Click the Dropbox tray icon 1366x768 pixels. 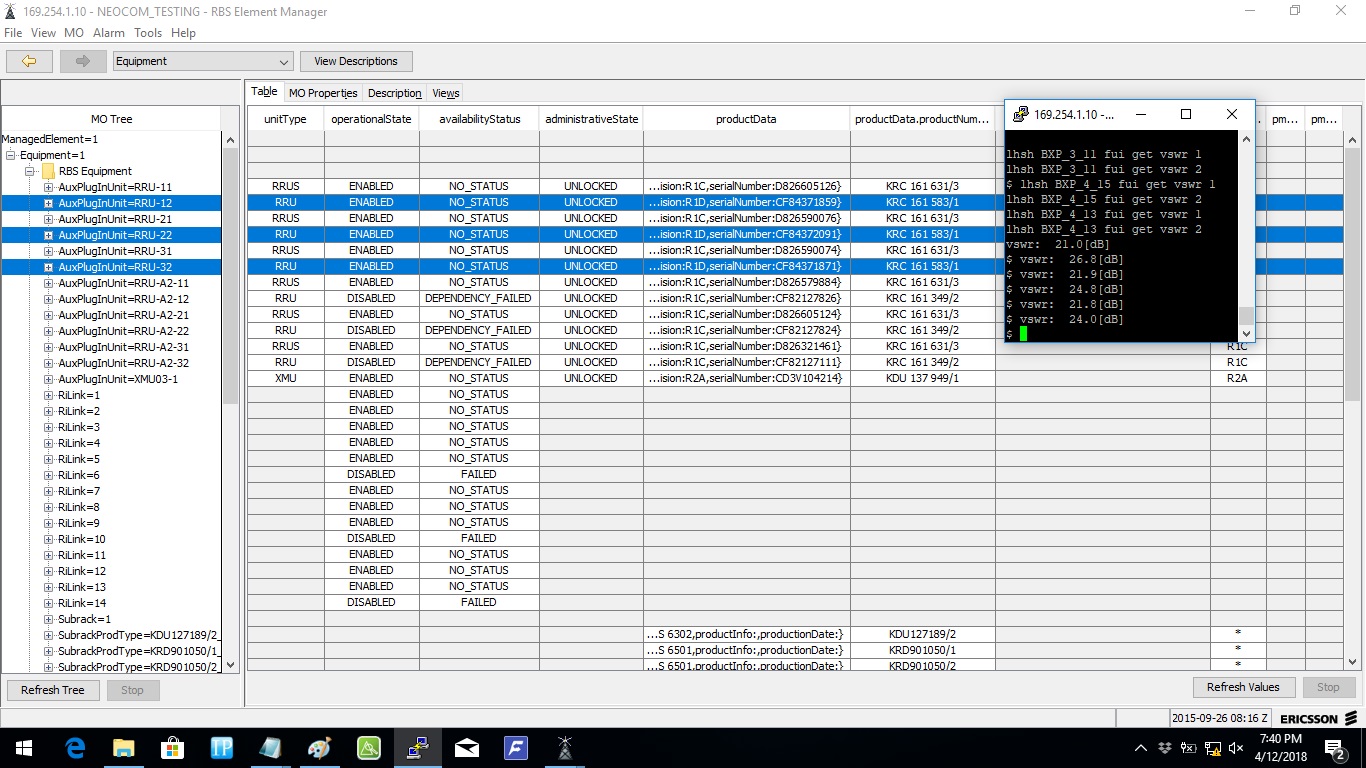click(1165, 748)
